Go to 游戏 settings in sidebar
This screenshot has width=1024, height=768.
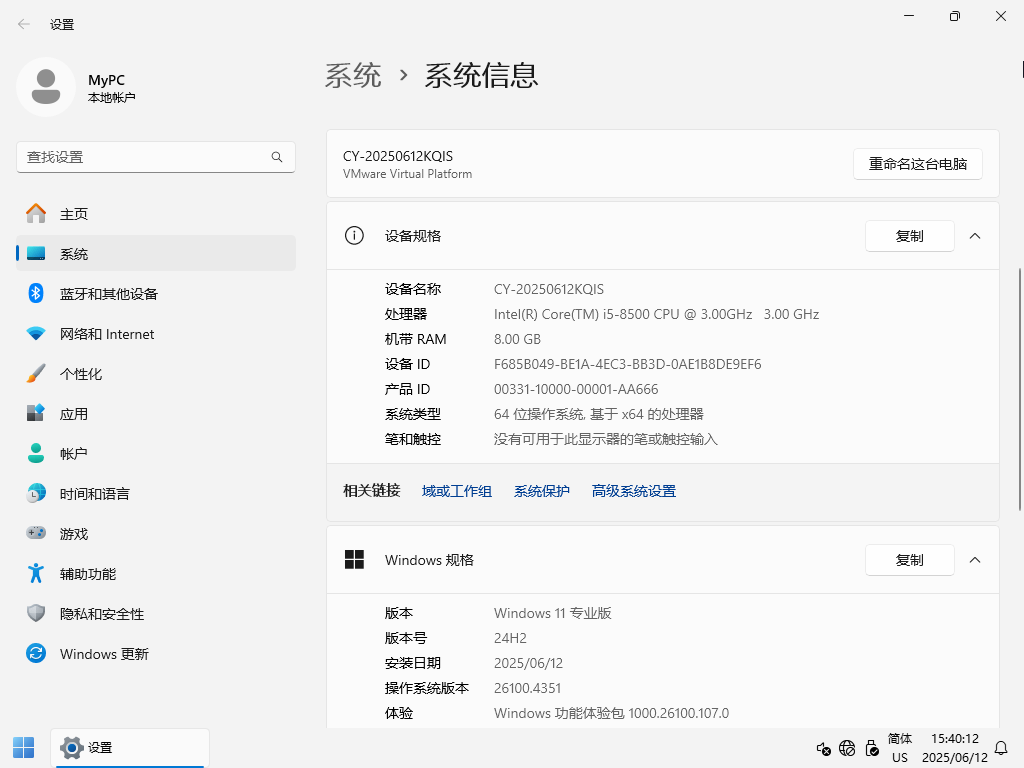156,533
